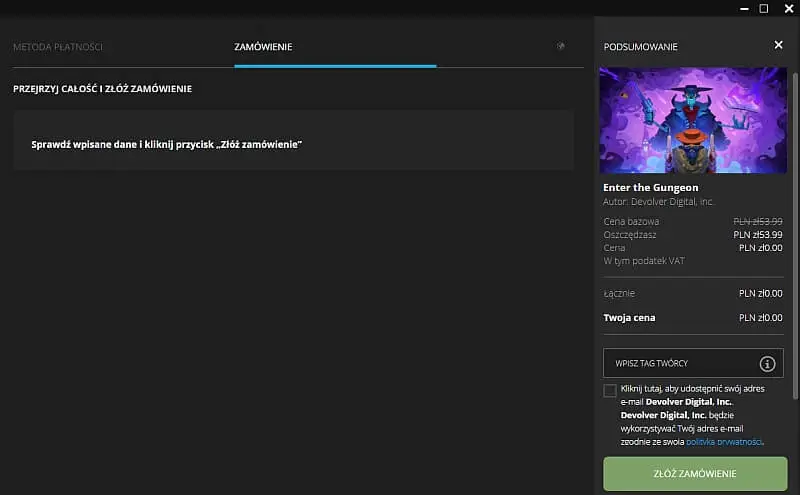Close the Podsumowanie summary panel
This screenshot has width=800, height=495.
pos(778,46)
